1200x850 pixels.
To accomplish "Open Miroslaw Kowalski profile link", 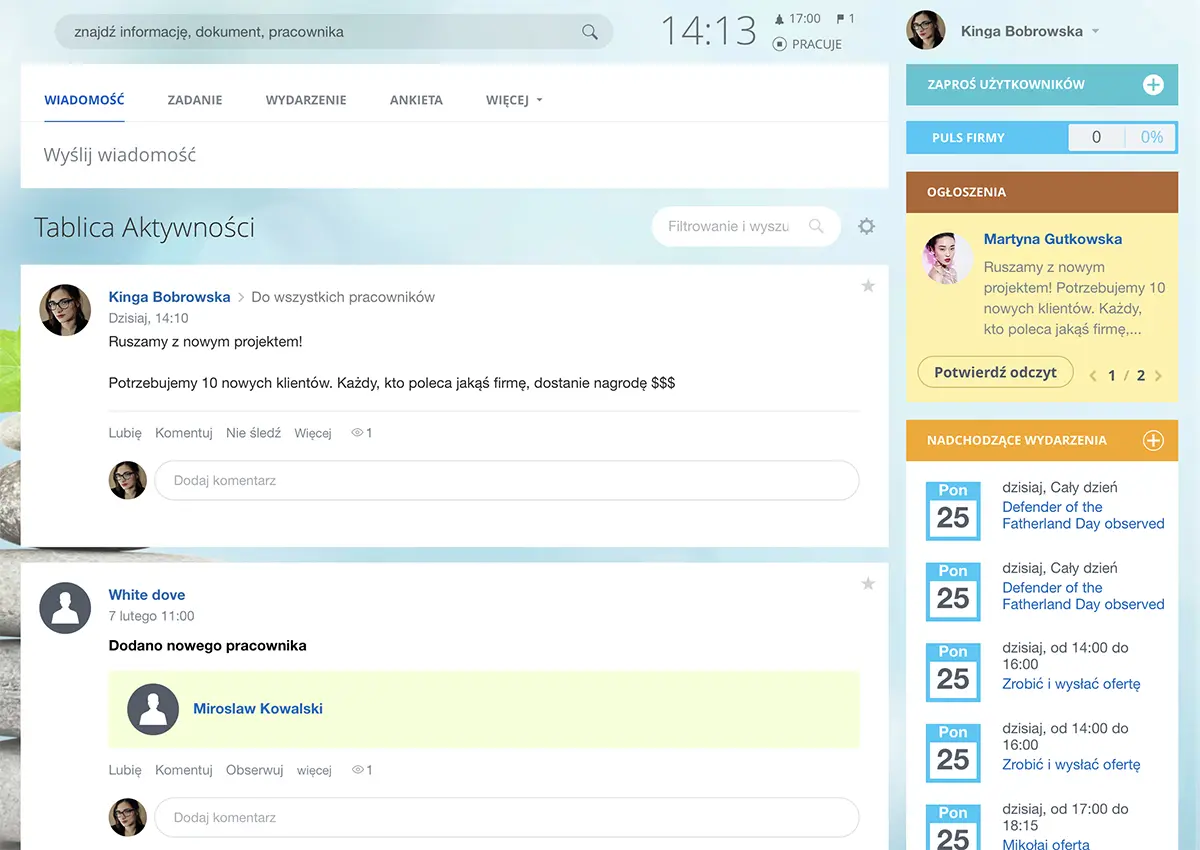I will [x=258, y=708].
